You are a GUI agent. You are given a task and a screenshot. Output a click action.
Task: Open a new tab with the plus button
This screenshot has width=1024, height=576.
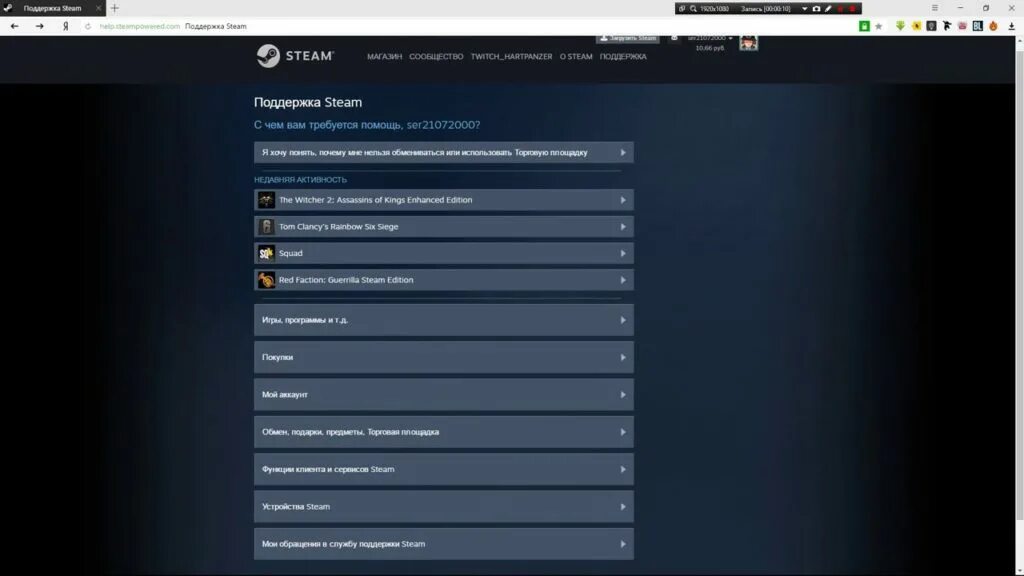(x=114, y=8)
